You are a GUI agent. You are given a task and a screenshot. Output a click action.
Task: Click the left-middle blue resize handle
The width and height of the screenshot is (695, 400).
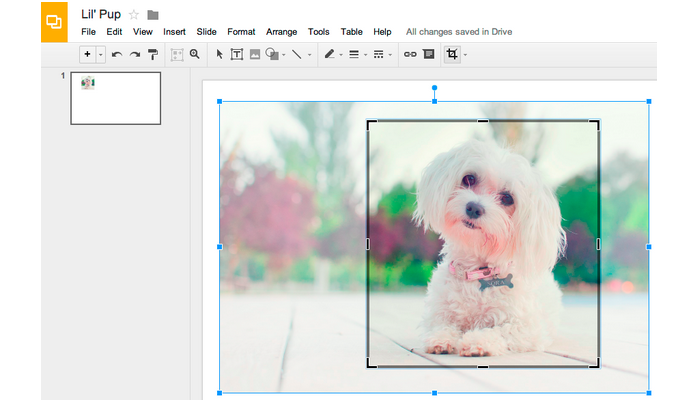(x=219, y=247)
